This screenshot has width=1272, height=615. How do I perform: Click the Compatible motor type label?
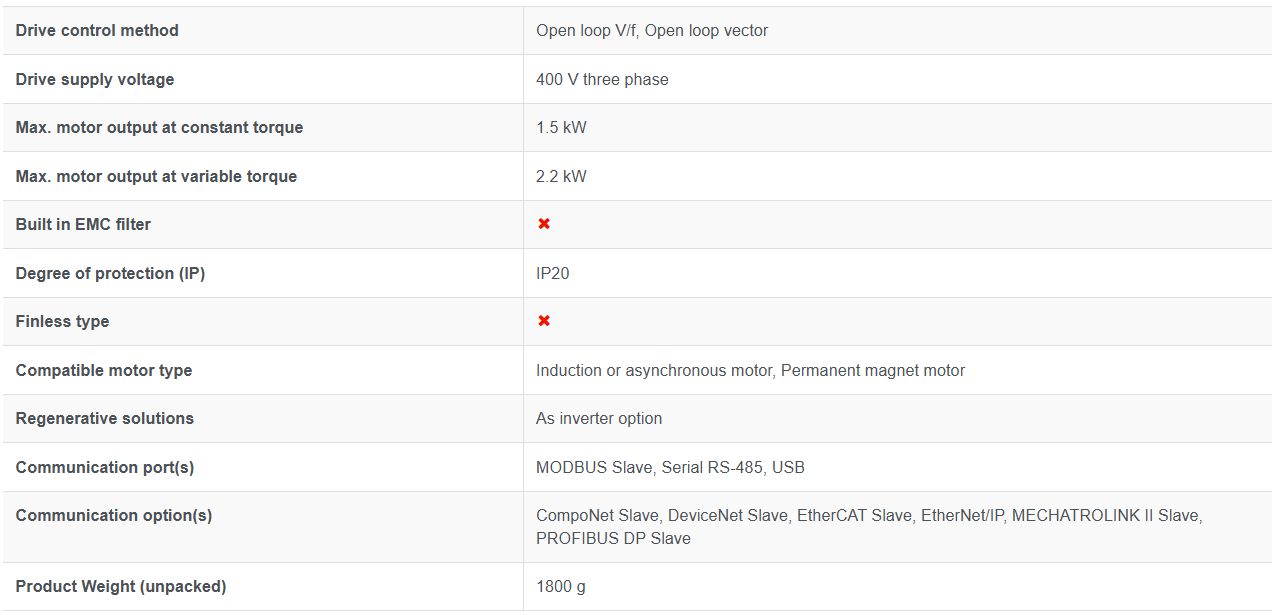pyautogui.click(x=104, y=370)
